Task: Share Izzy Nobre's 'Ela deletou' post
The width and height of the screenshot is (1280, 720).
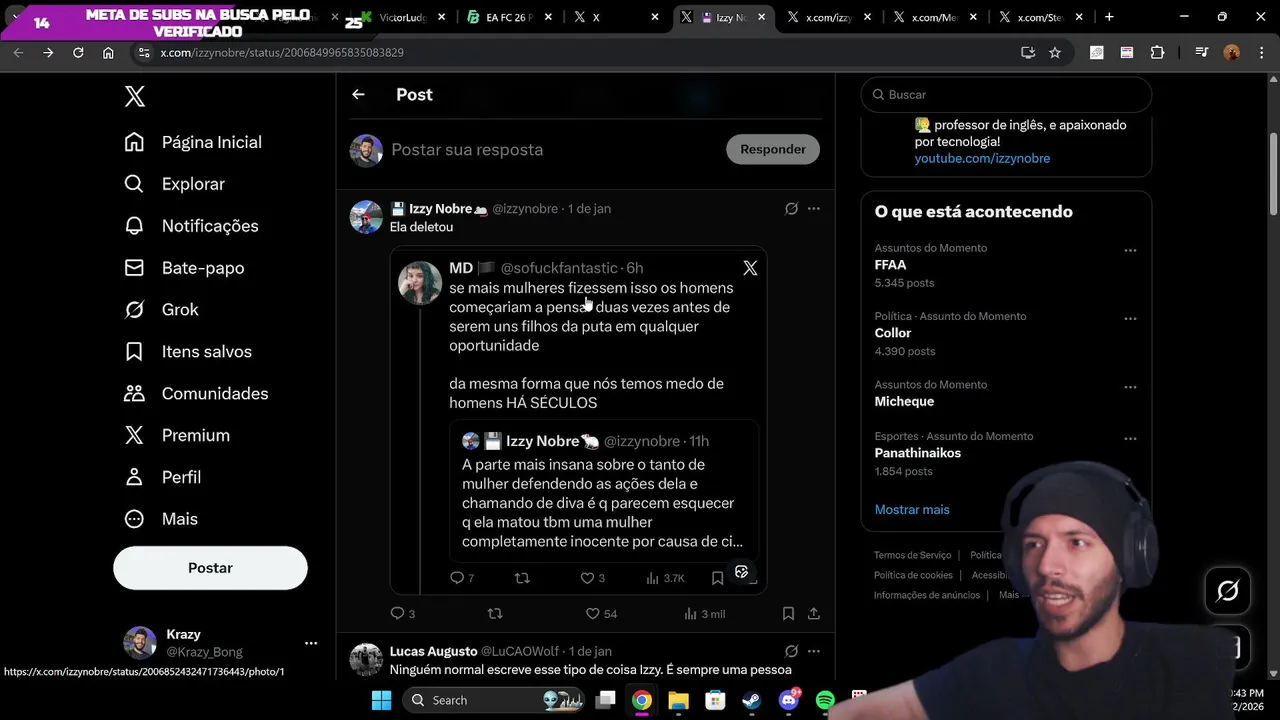Action: coord(814,613)
